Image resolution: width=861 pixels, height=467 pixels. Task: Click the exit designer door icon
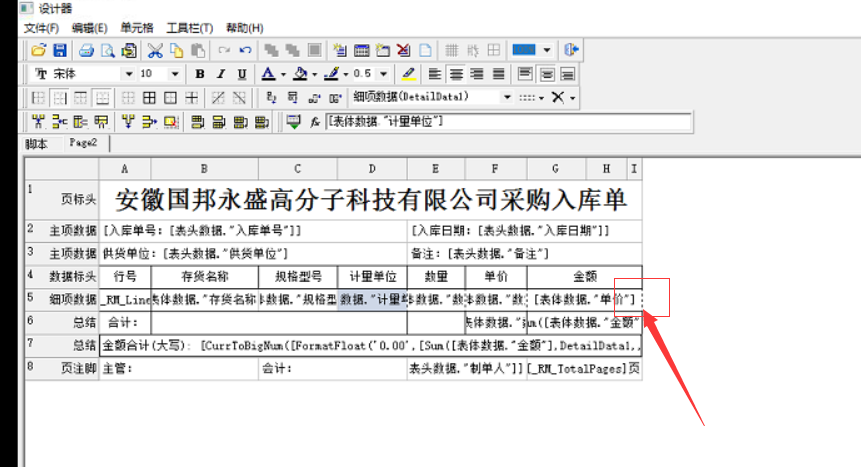(x=571, y=50)
